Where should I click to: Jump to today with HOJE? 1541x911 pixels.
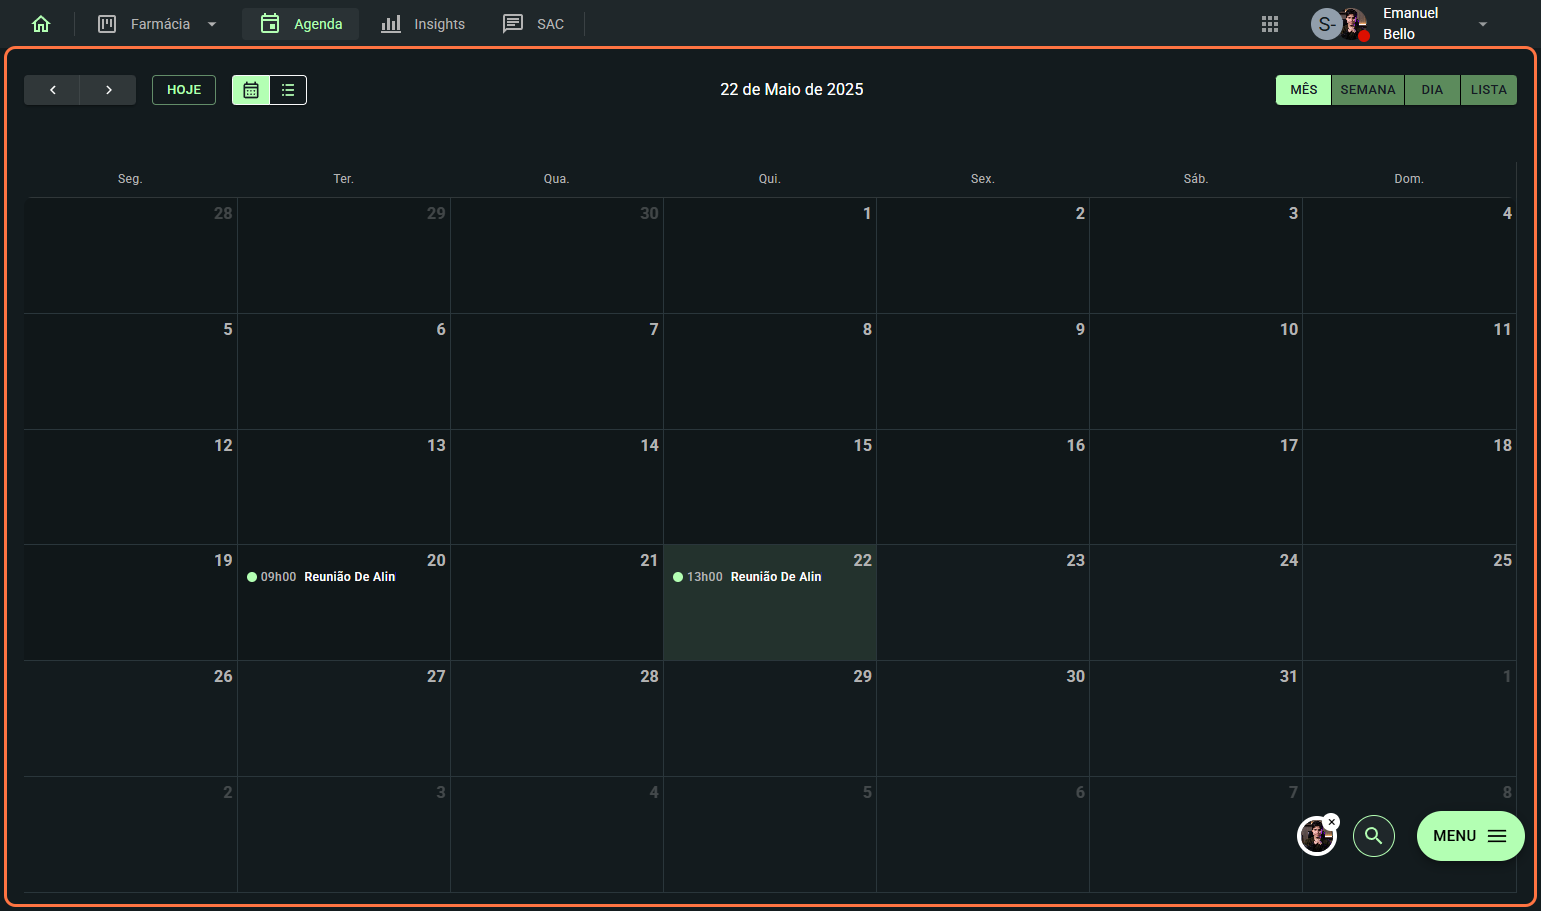pos(184,90)
